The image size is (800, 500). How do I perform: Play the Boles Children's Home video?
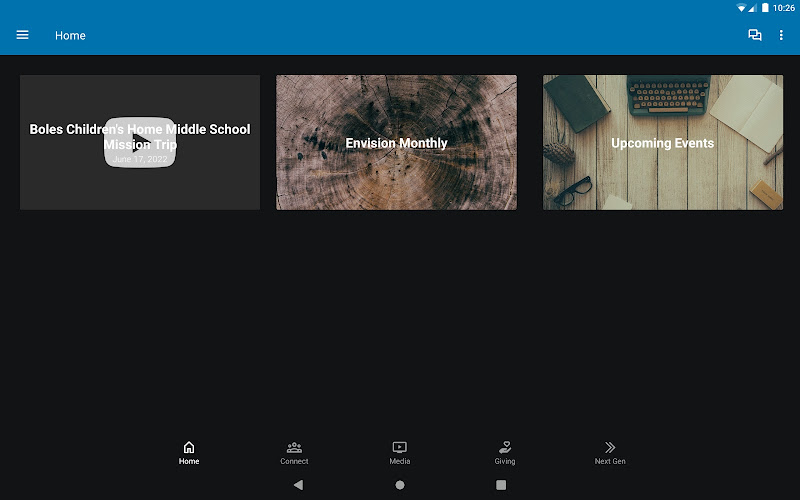tap(140, 142)
